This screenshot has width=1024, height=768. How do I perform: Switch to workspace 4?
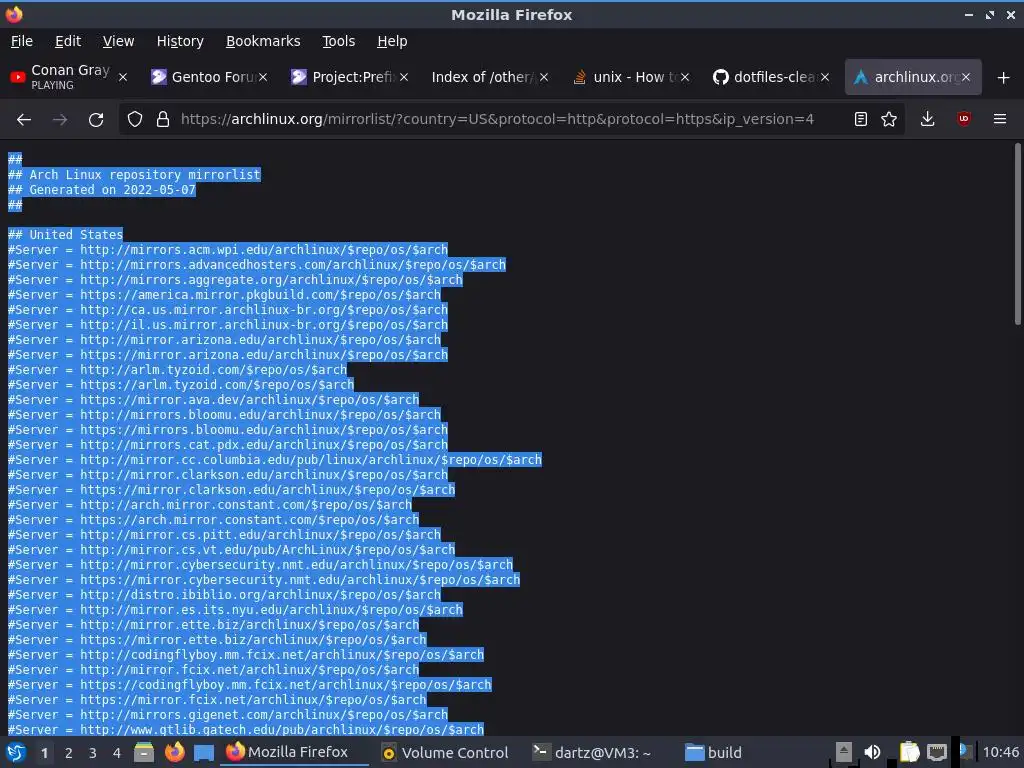pos(116,753)
